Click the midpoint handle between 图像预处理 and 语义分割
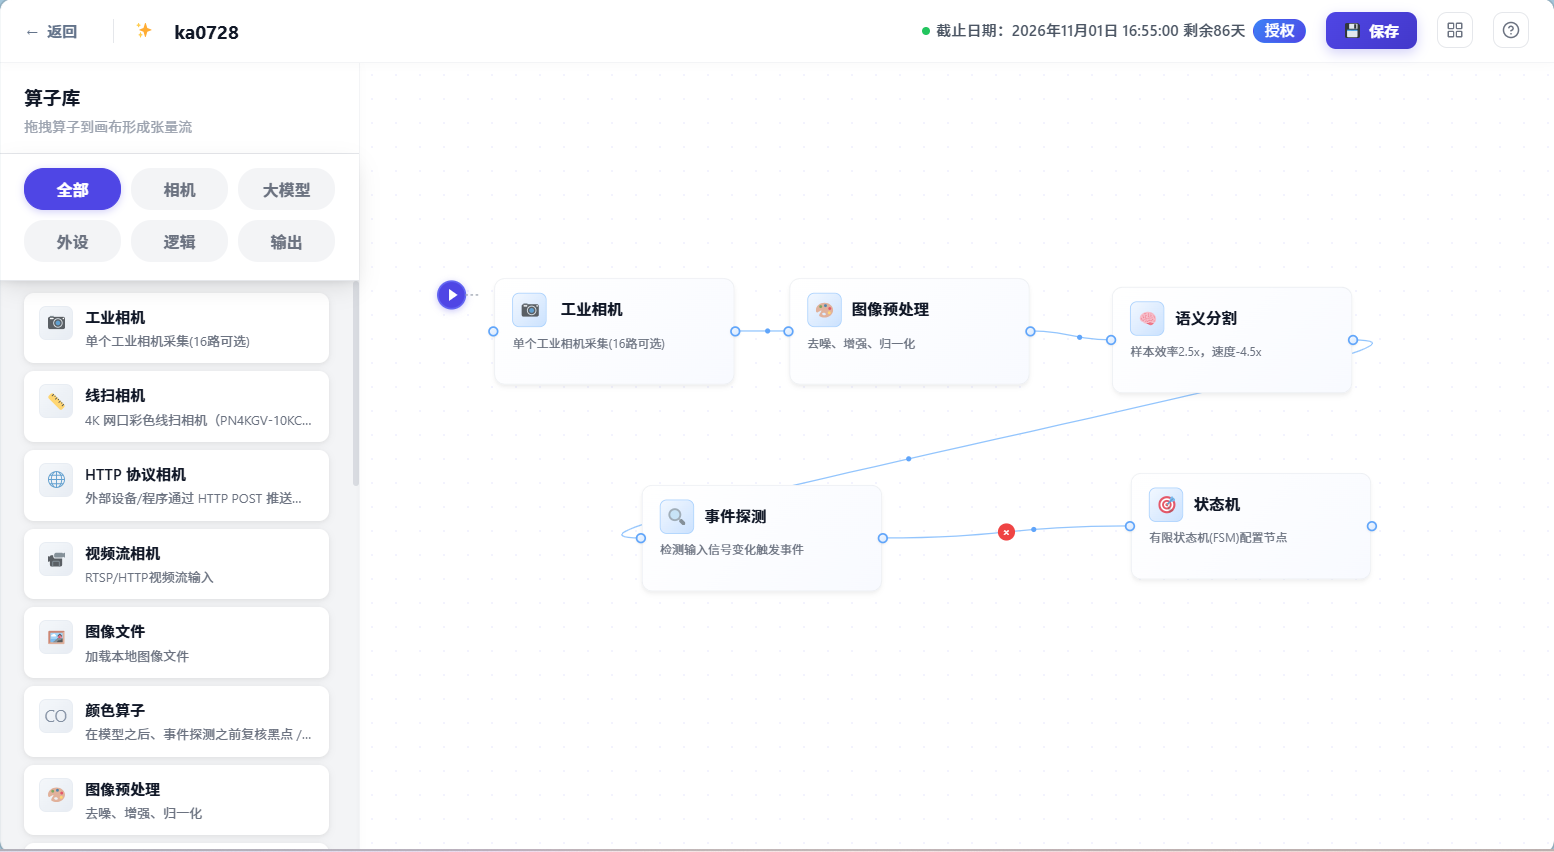The width and height of the screenshot is (1554, 852). point(1079,337)
